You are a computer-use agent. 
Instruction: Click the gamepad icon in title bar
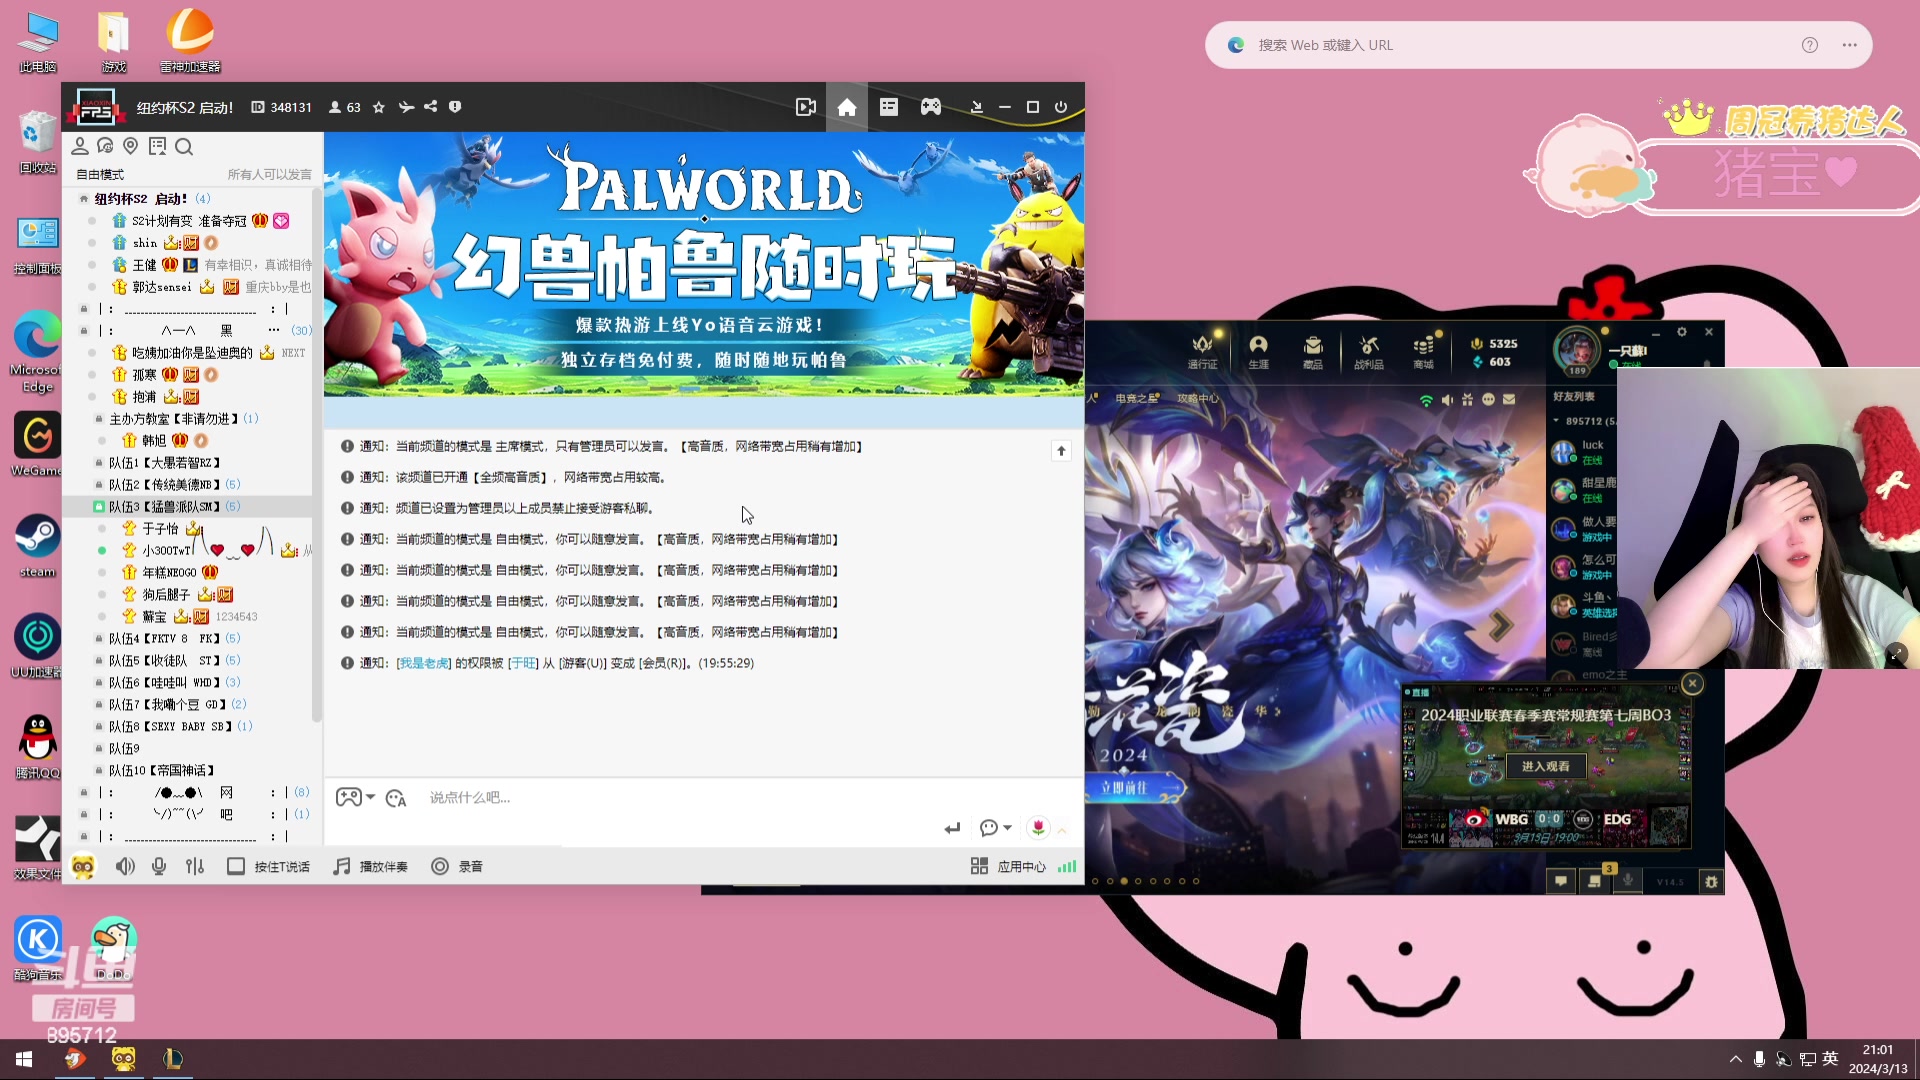pyautogui.click(x=930, y=107)
